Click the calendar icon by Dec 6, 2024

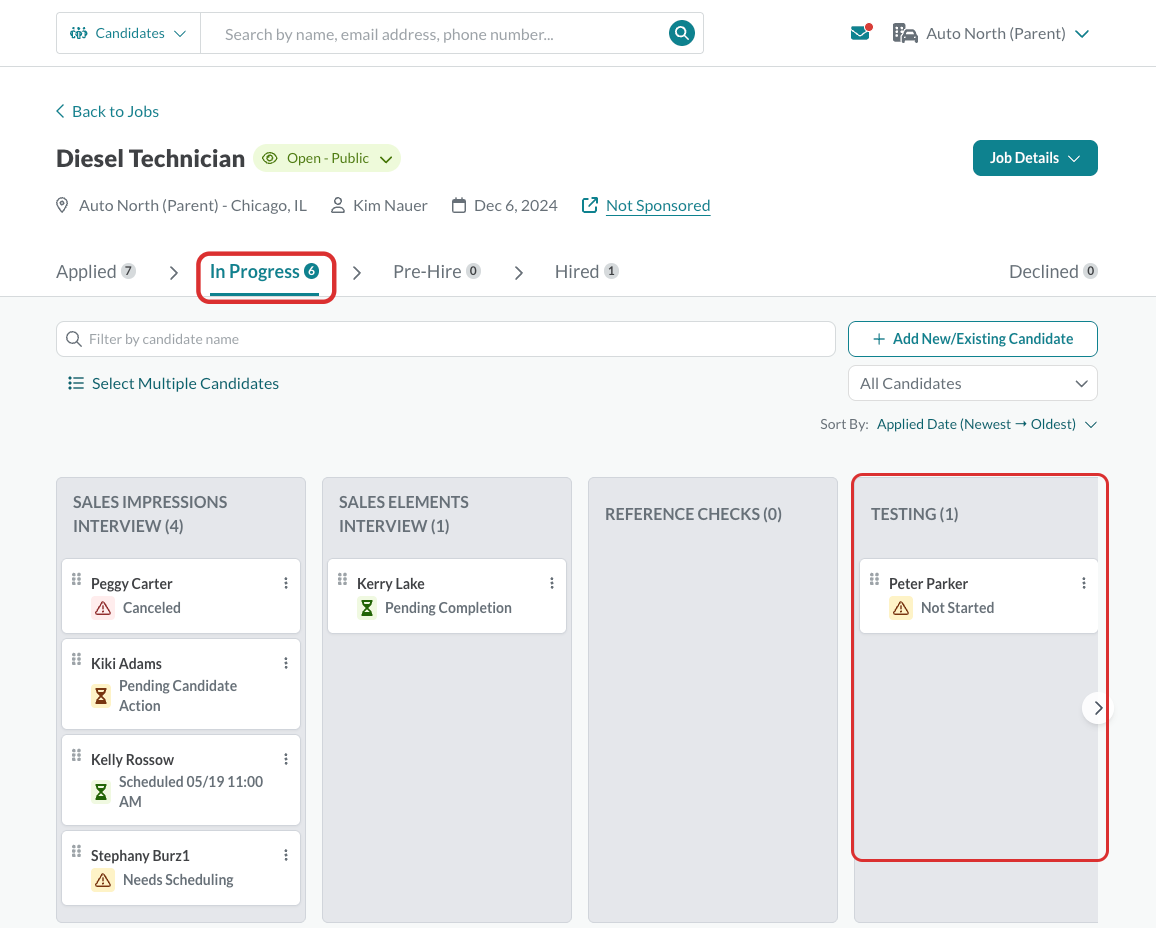pos(459,206)
